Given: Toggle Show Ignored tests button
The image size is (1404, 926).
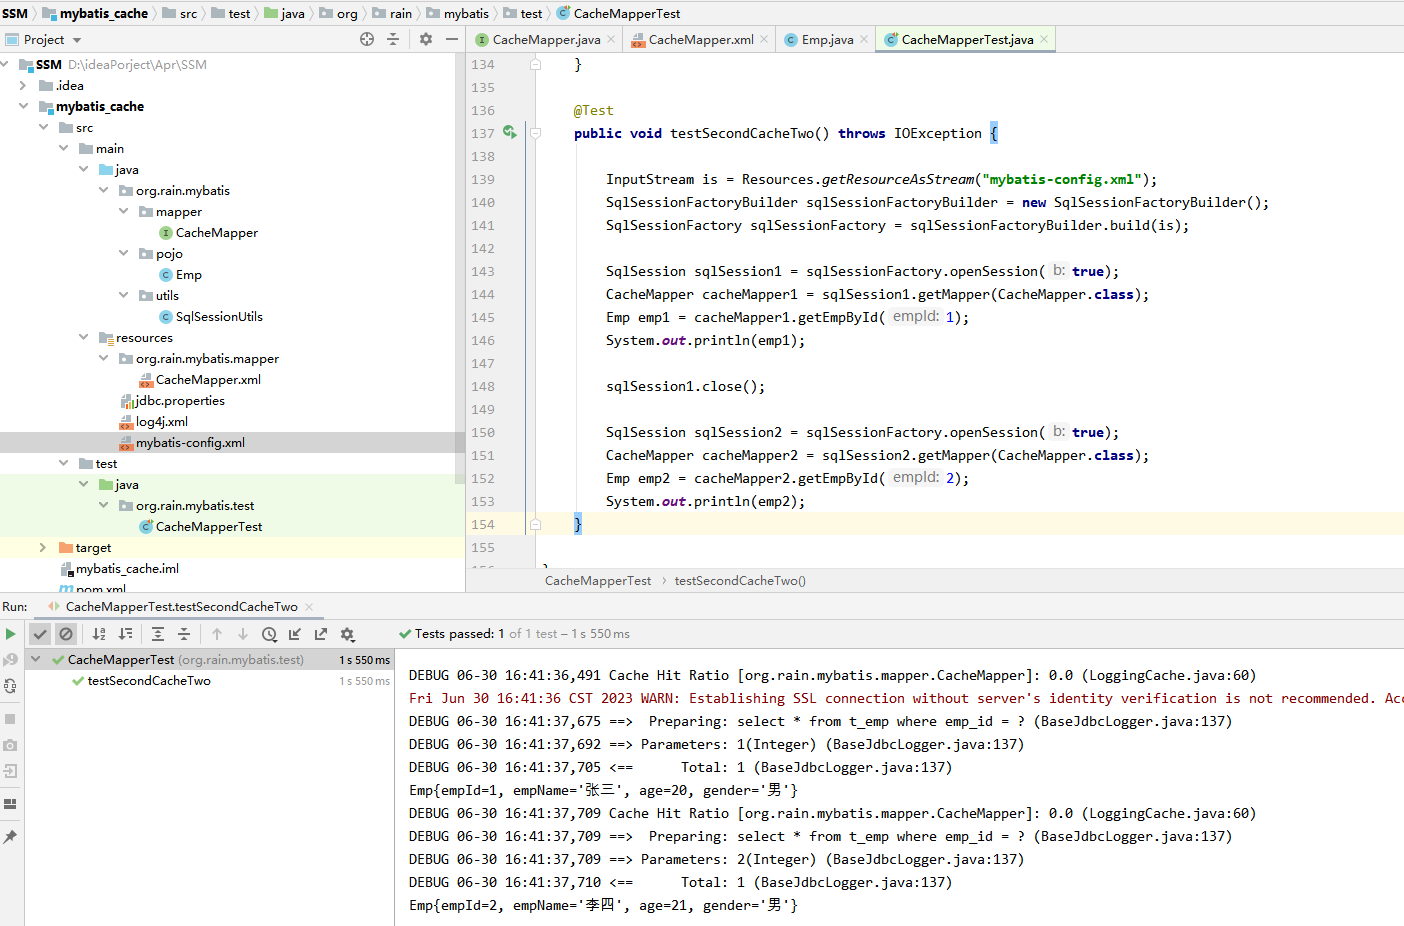Looking at the screenshot, I should 66,634.
